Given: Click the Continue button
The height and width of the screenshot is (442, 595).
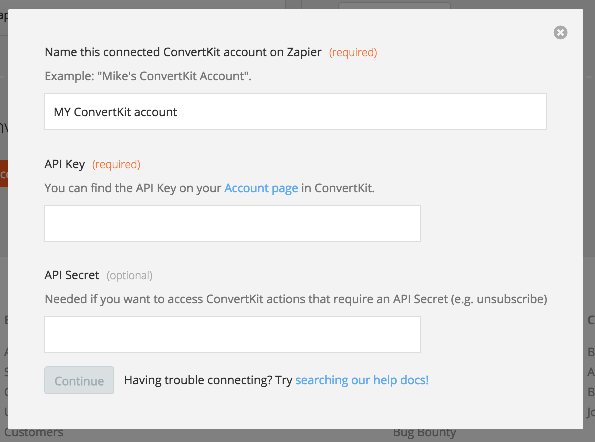Looking at the screenshot, I should click(x=79, y=380).
